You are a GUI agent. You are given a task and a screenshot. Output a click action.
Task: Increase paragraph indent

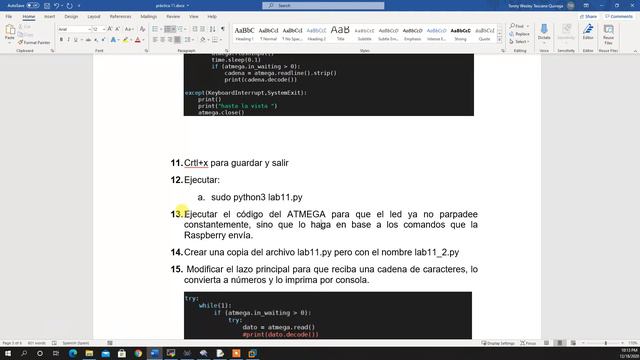pyautogui.click(x=203, y=29)
